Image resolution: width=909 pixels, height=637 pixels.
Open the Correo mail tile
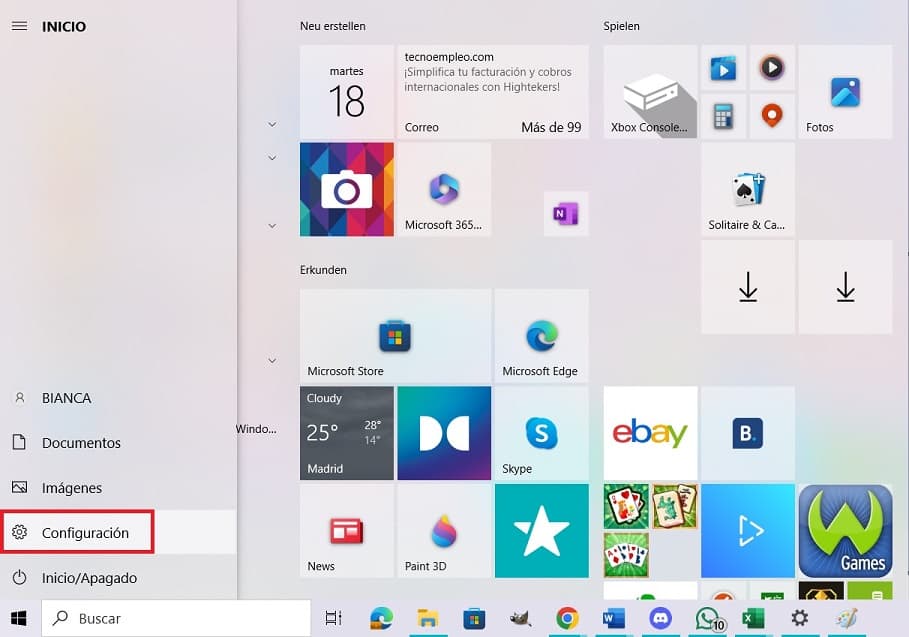point(493,92)
